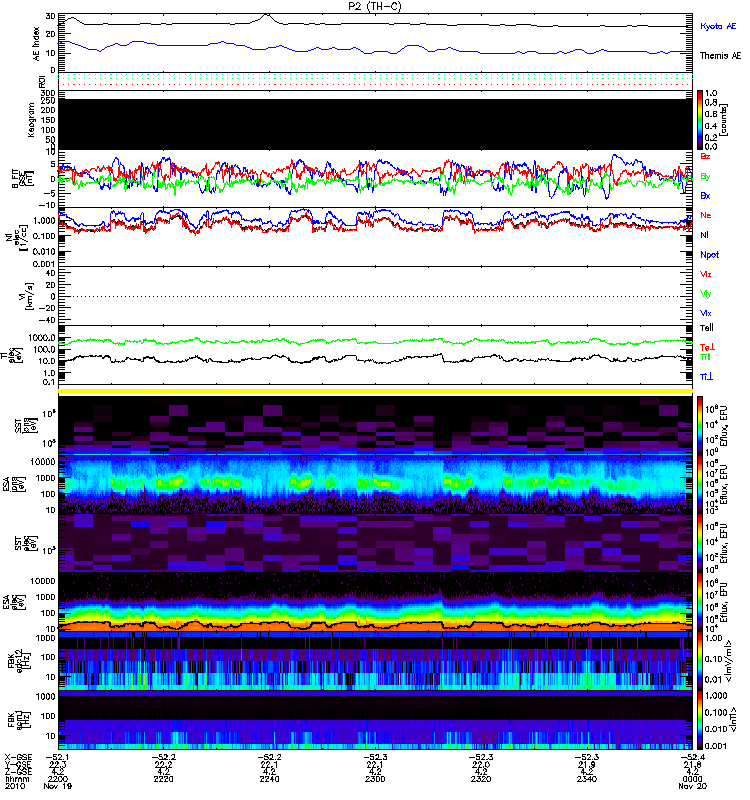The image size is (750, 800).
Task: Click the black Keogram panel
Action: coord(376,124)
